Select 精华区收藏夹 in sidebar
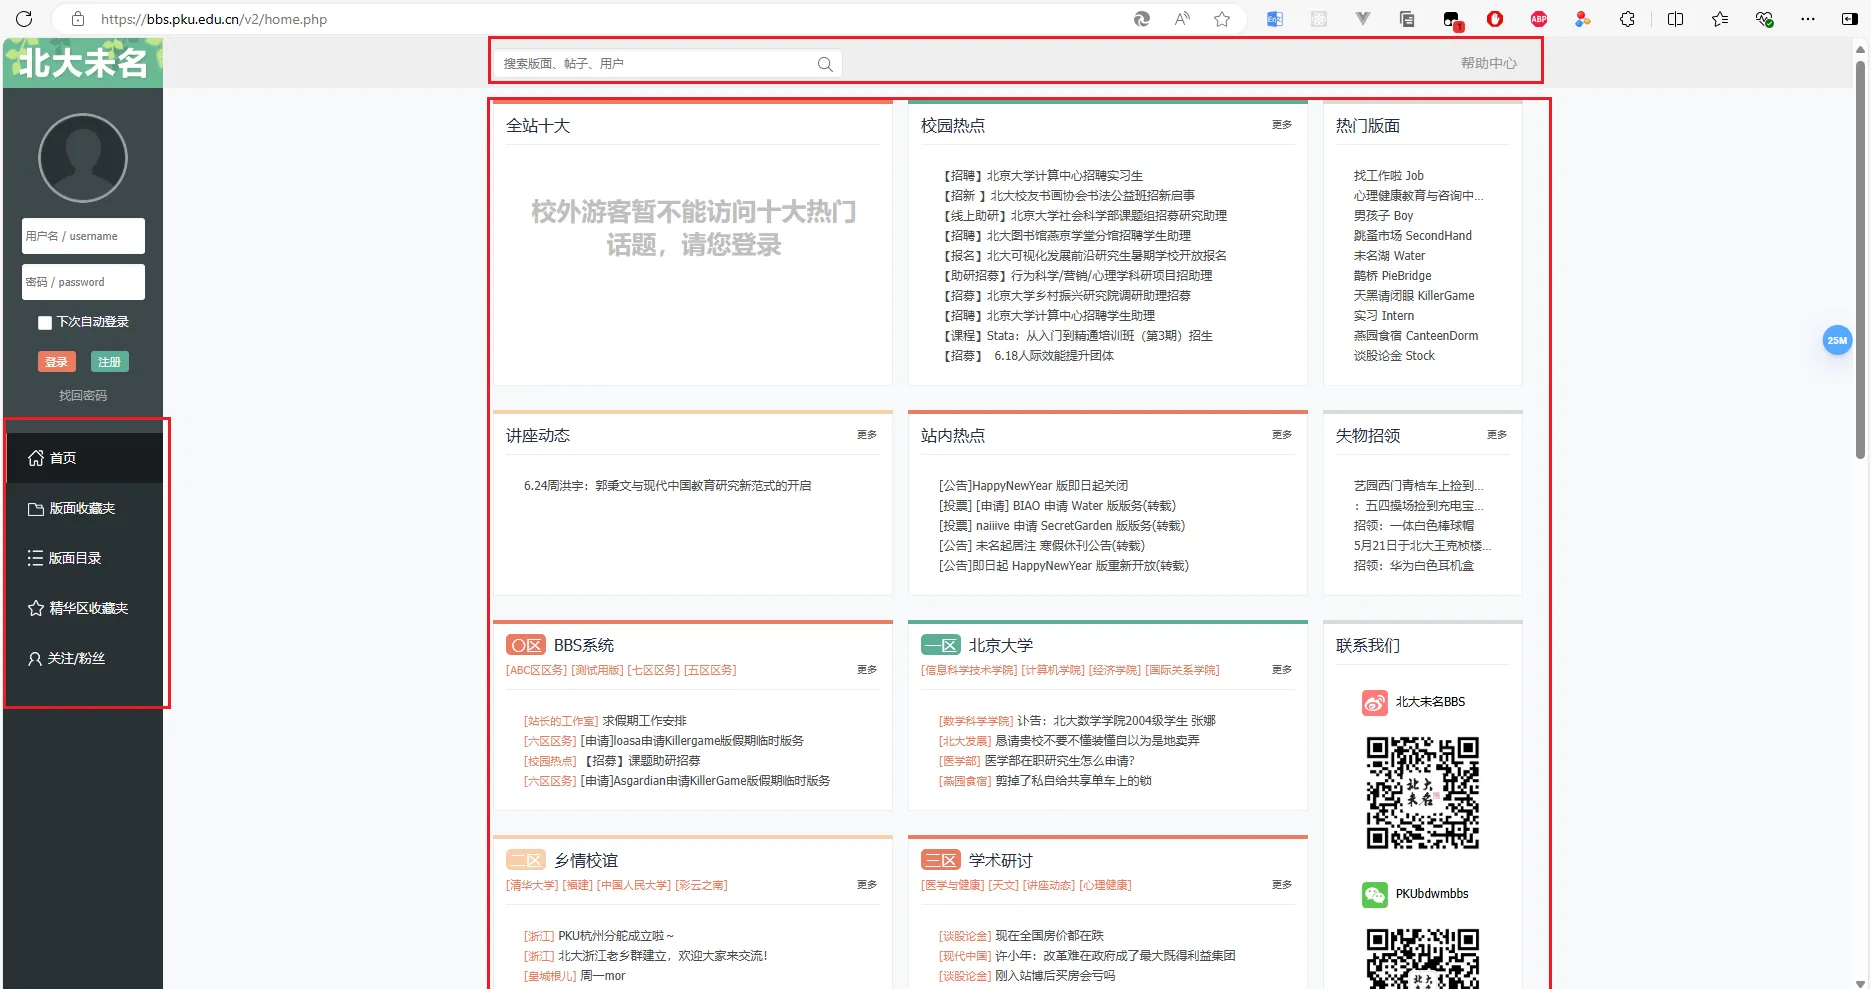Viewport: 1871px width, 989px height. (88, 608)
